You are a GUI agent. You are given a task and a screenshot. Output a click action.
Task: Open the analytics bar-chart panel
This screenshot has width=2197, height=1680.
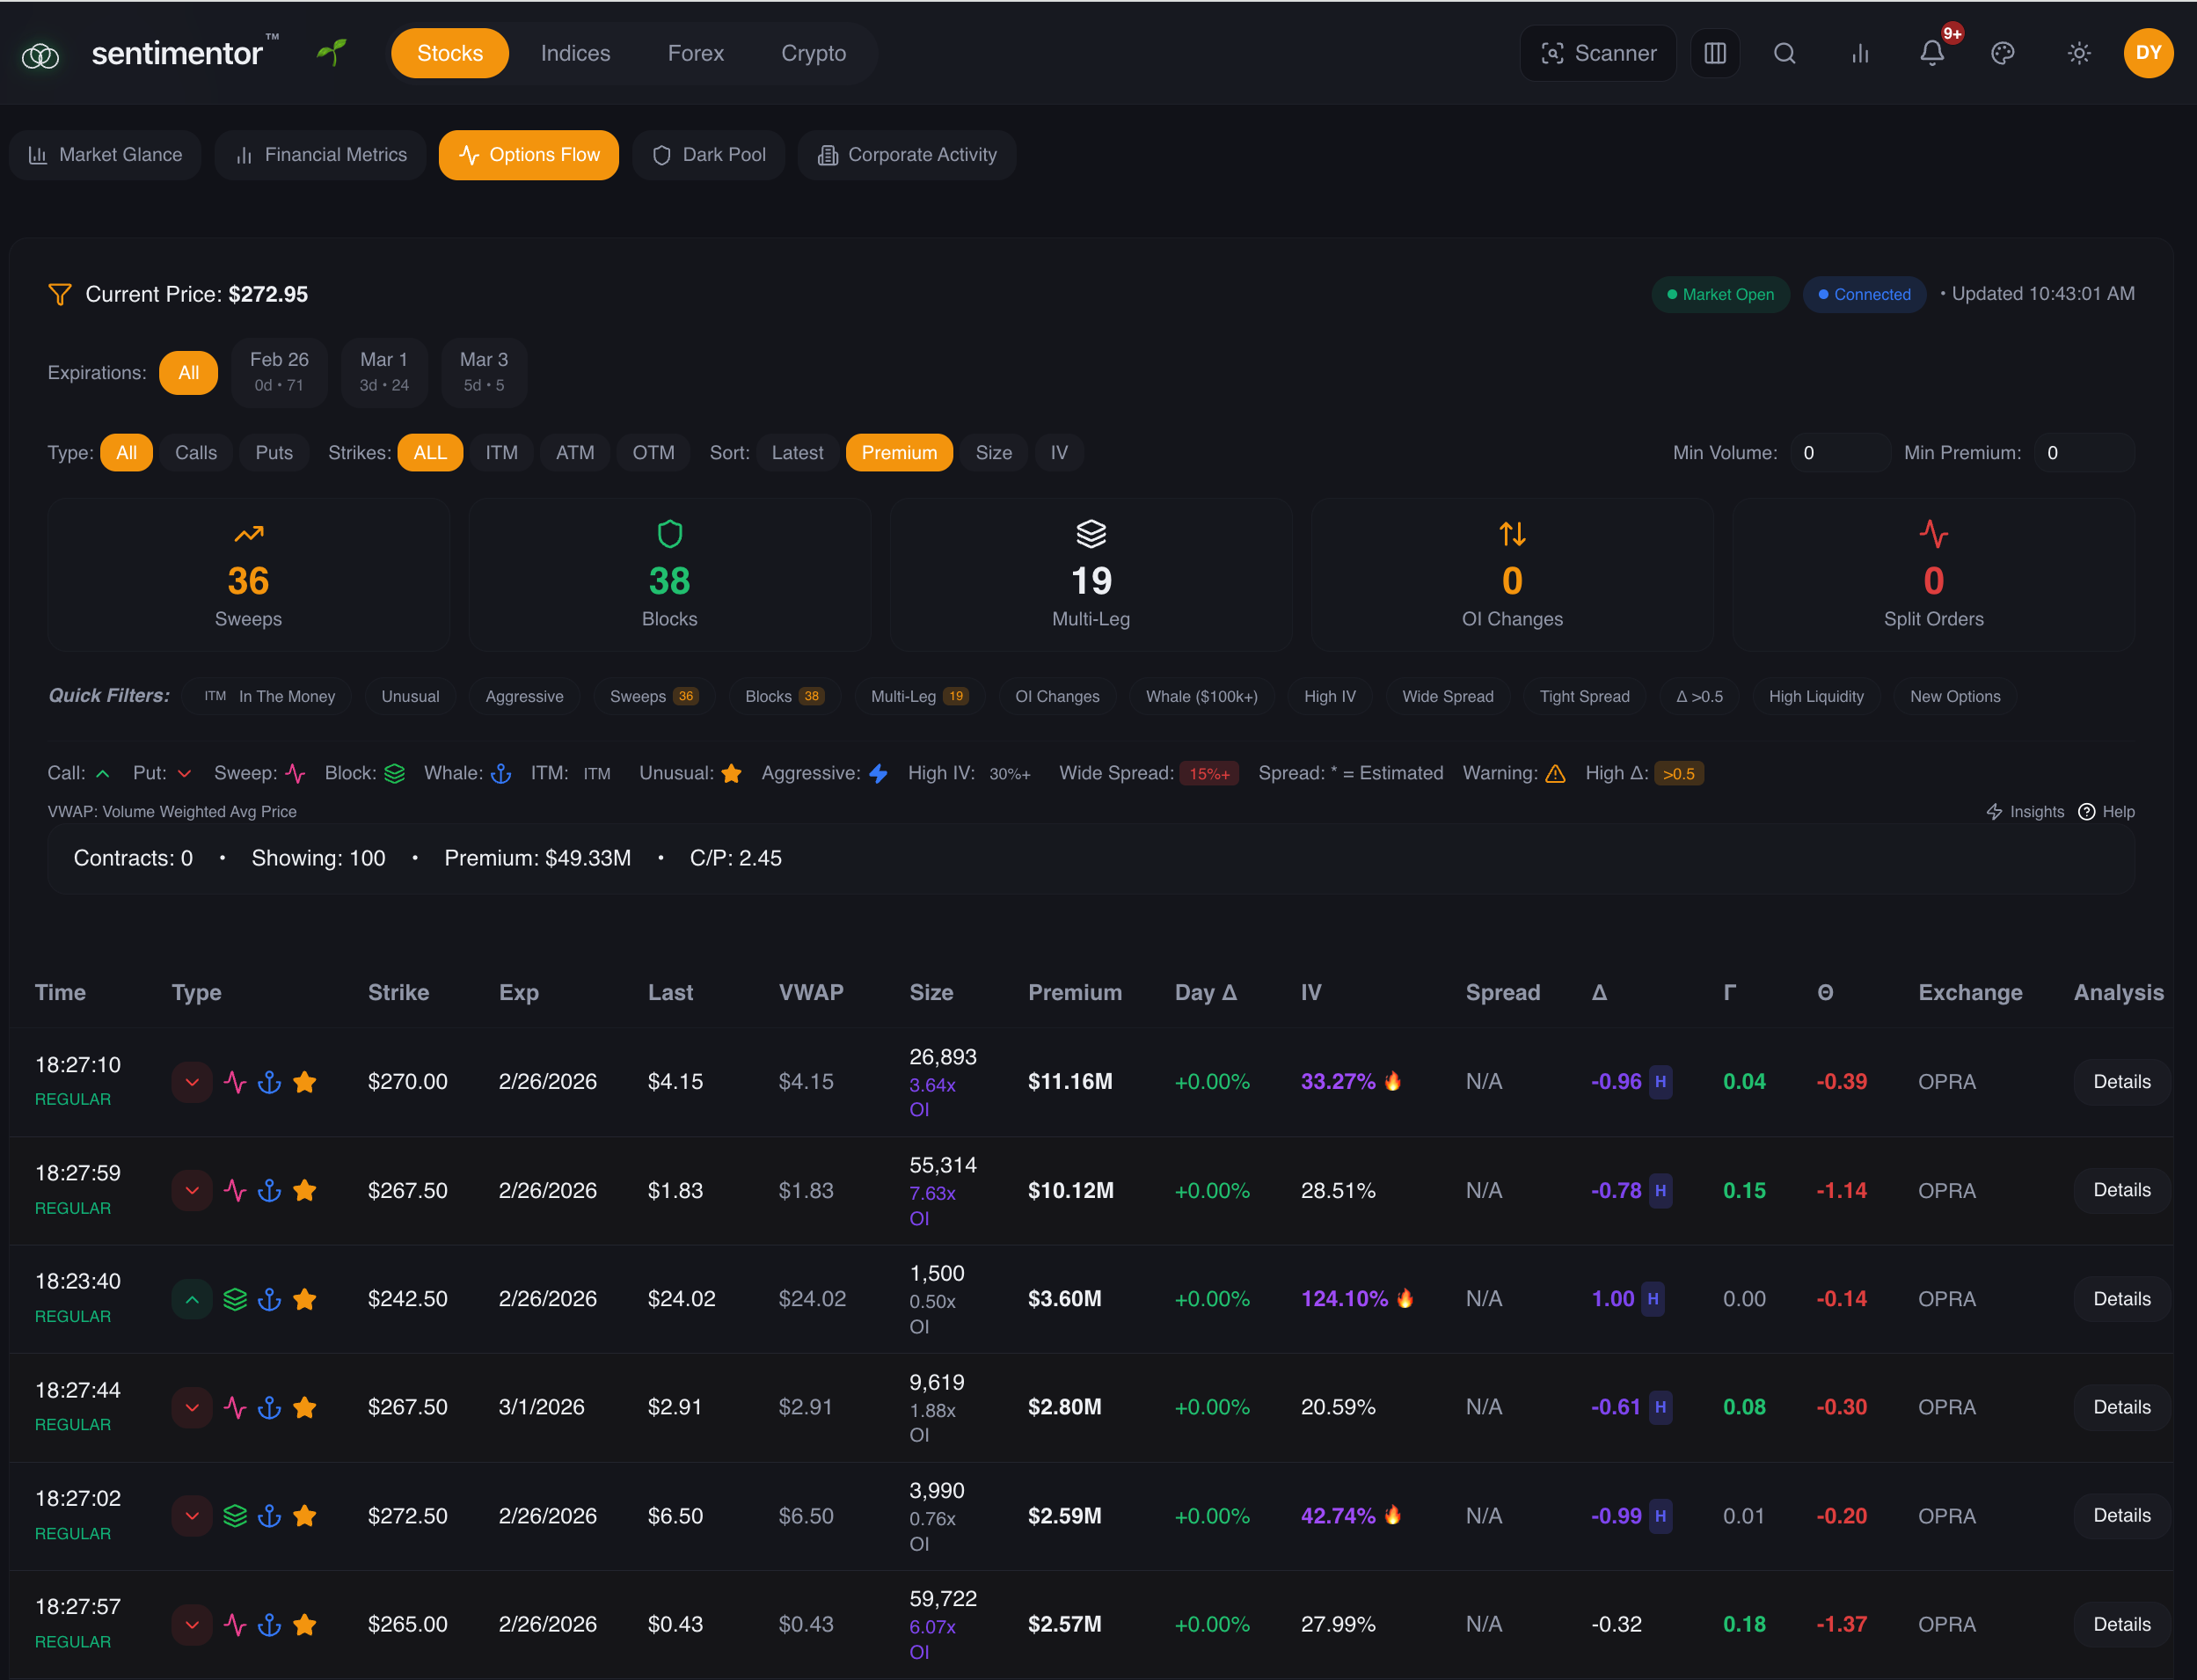click(1859, 53)
